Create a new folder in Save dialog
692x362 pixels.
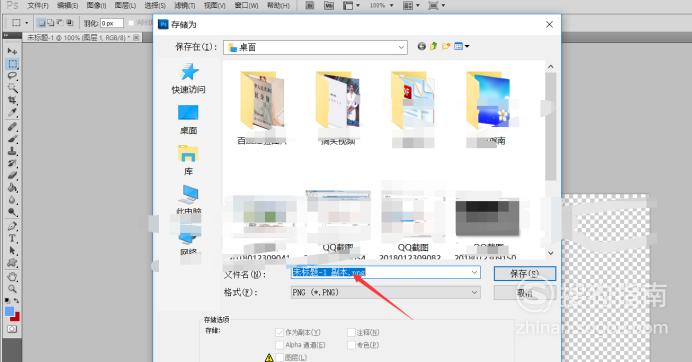[446, 46]
